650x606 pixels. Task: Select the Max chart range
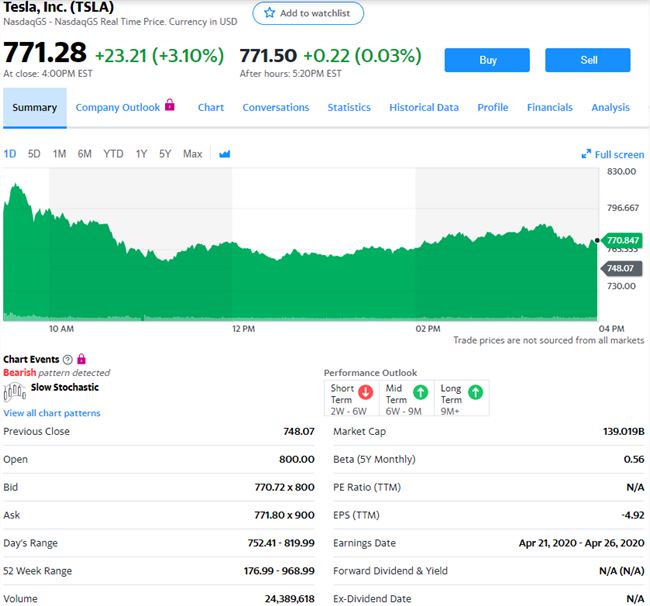point(192,154)
